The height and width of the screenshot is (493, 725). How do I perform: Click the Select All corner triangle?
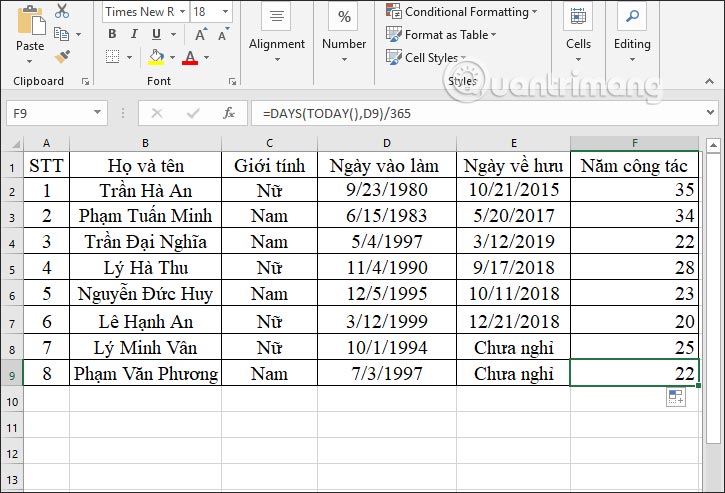tap(15, 144)
